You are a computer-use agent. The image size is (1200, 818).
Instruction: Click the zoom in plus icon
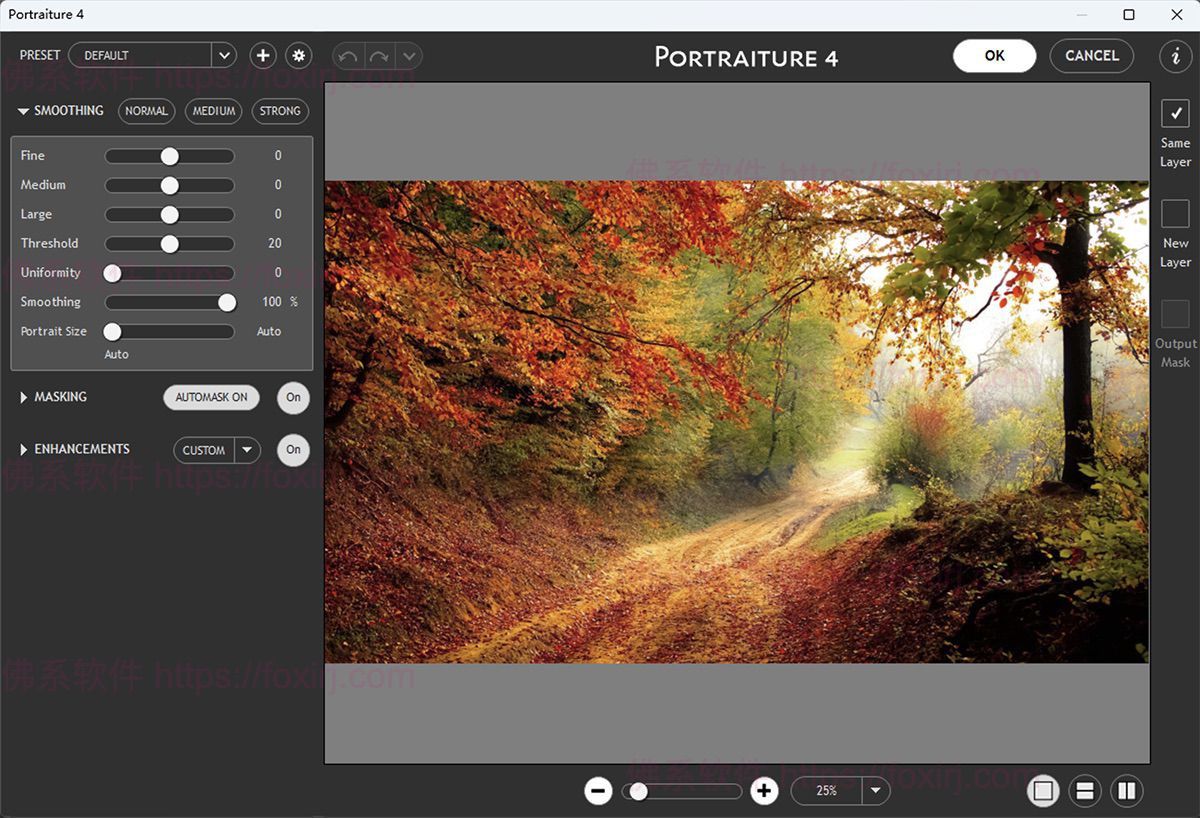pyautogui.click(x=764, y=791)
